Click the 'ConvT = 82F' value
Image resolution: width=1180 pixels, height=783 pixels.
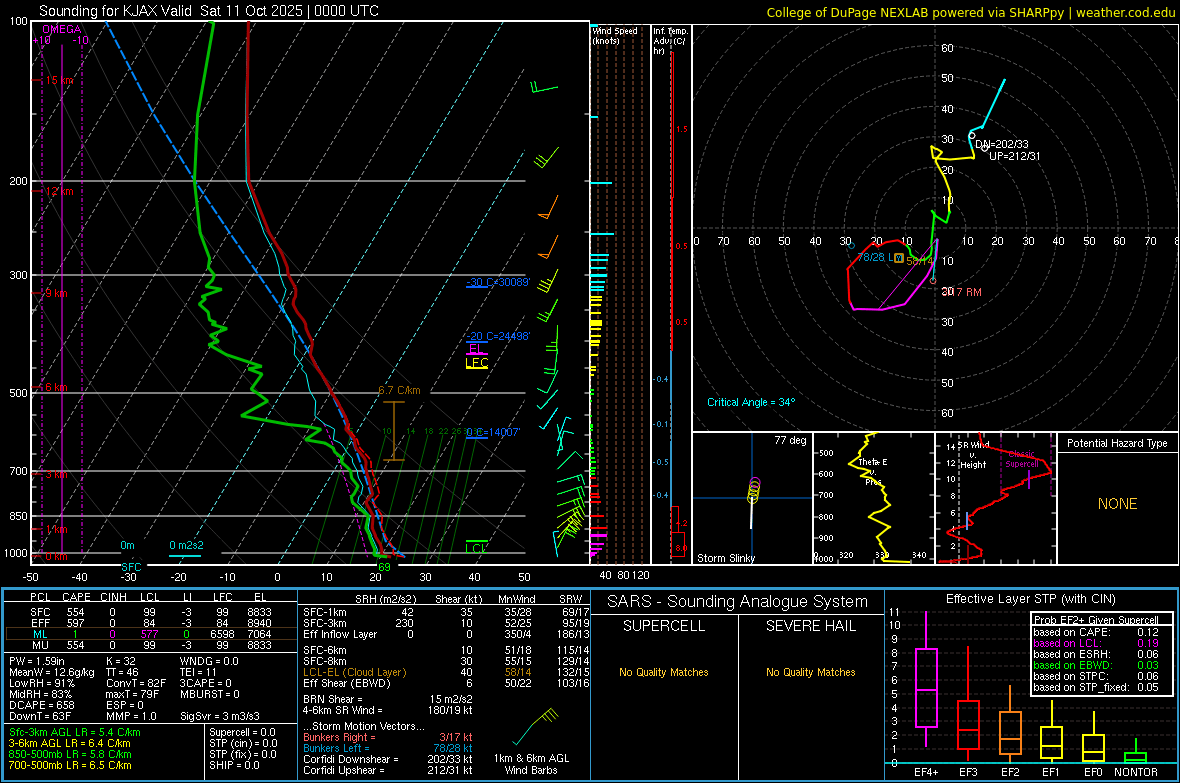click(x=136, y=684)
